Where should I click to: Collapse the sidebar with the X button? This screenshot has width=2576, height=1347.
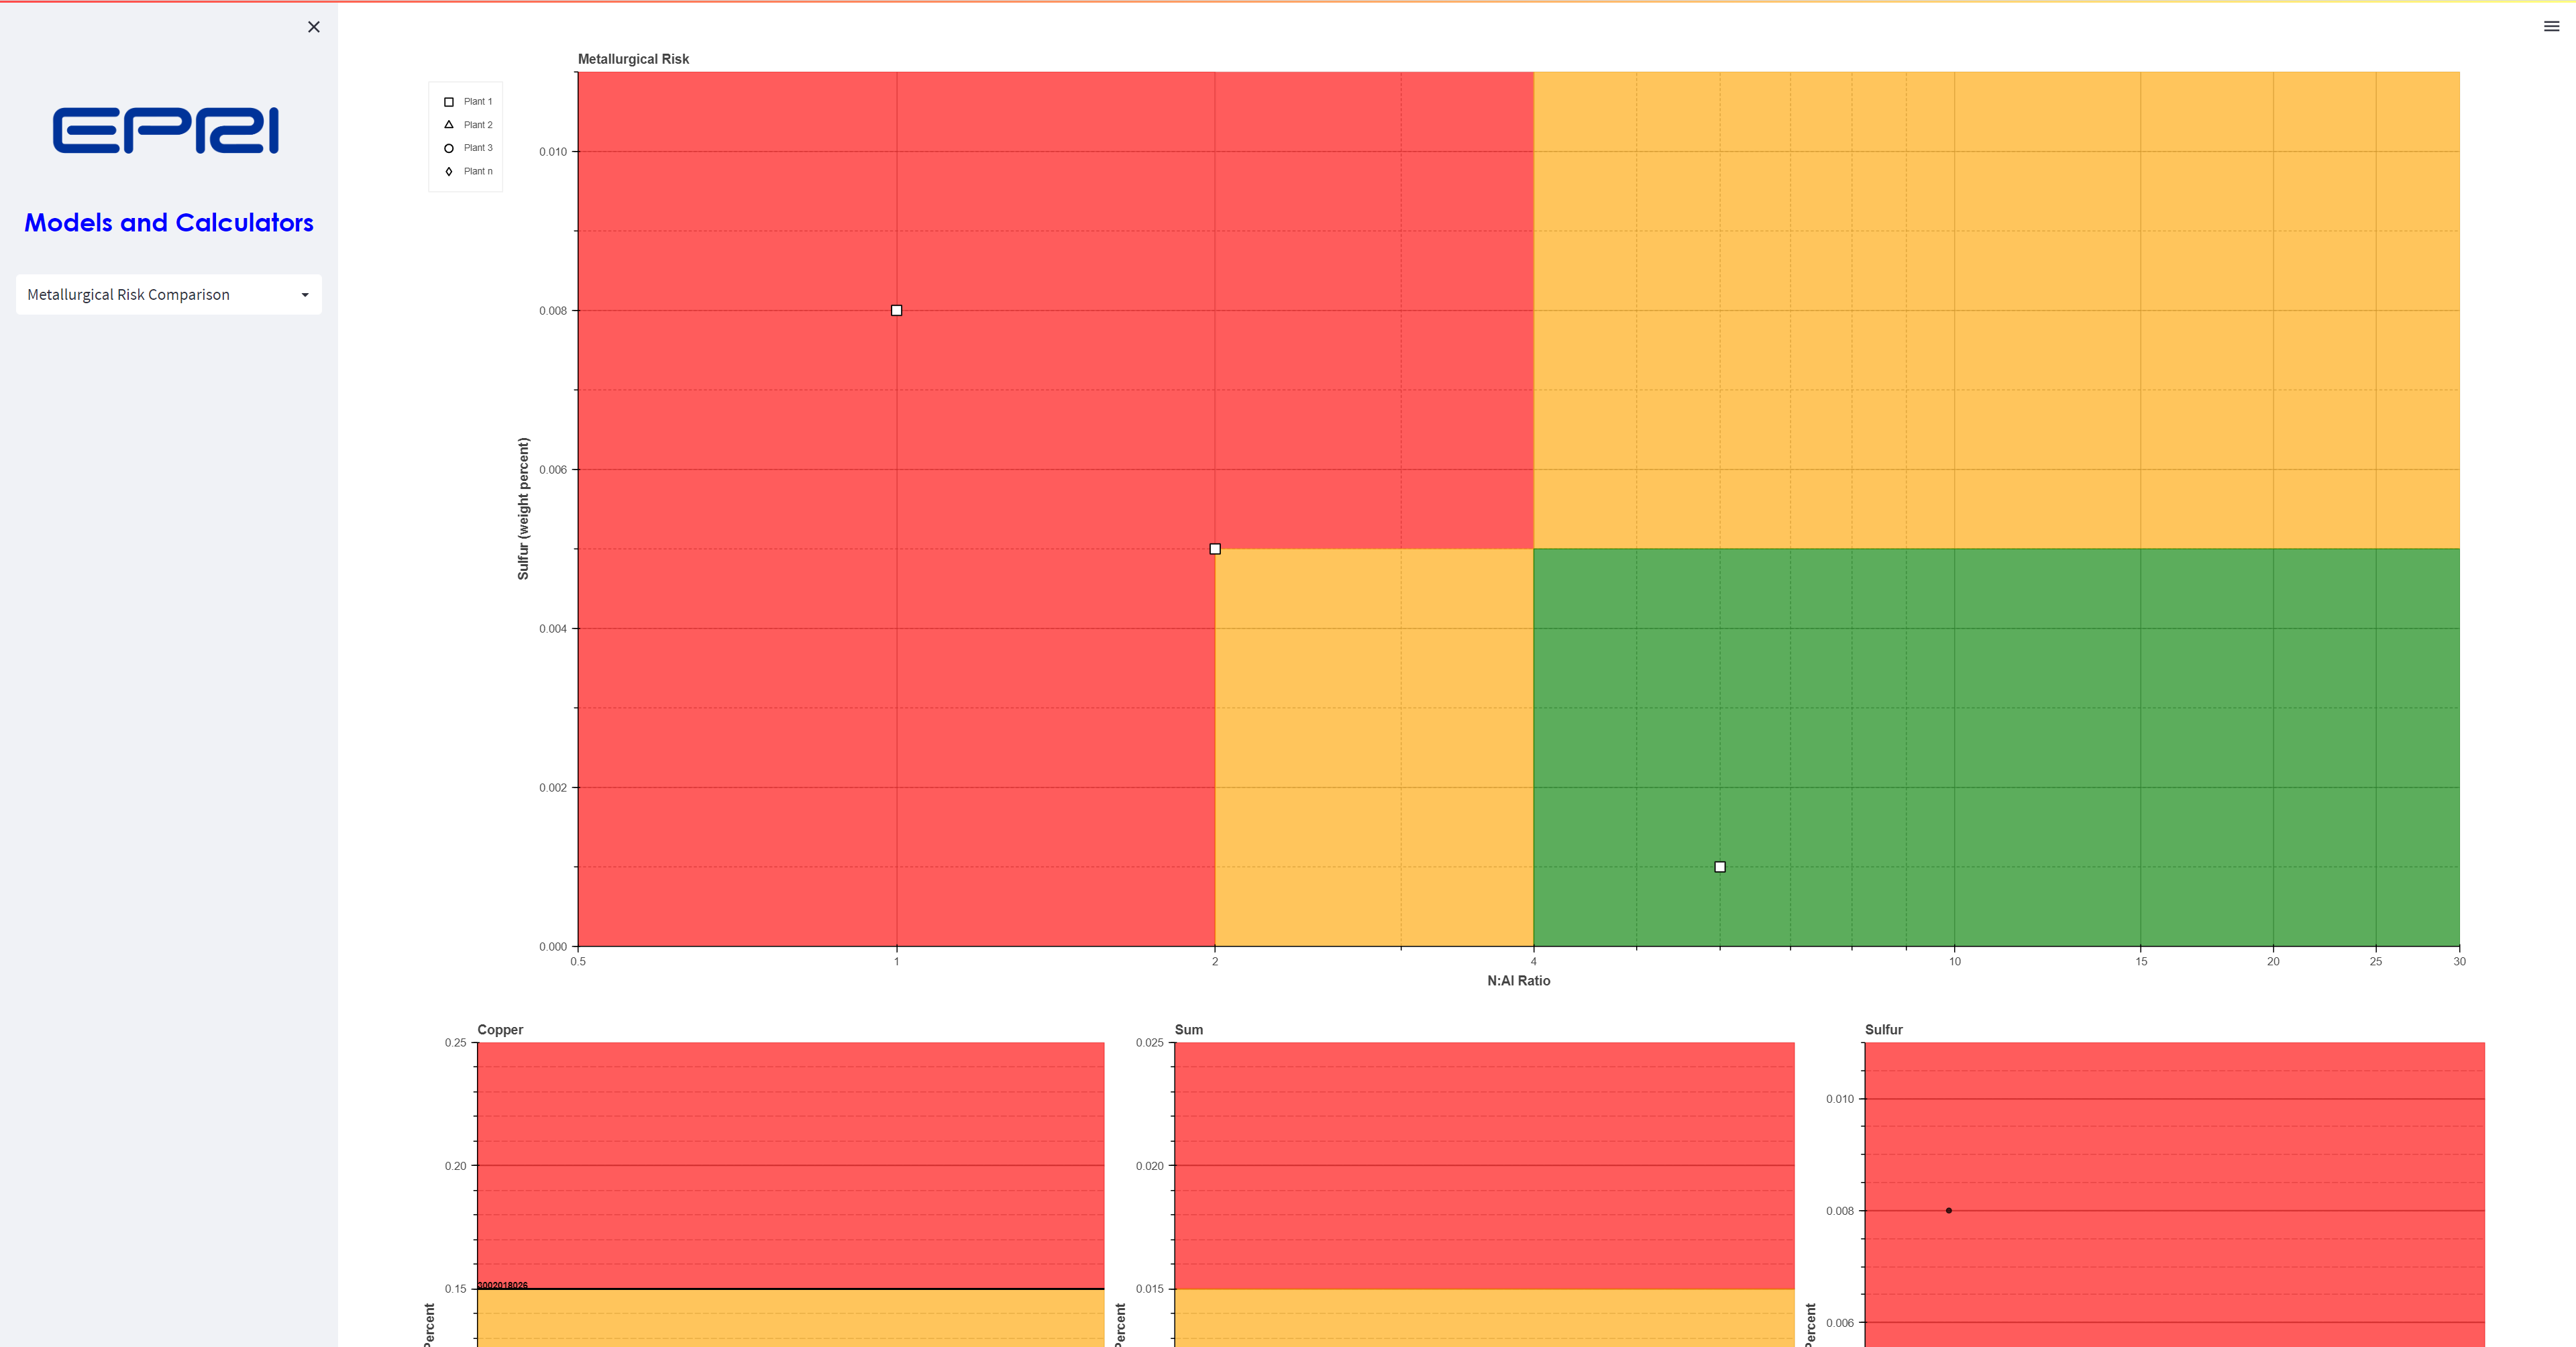point(314,27)
